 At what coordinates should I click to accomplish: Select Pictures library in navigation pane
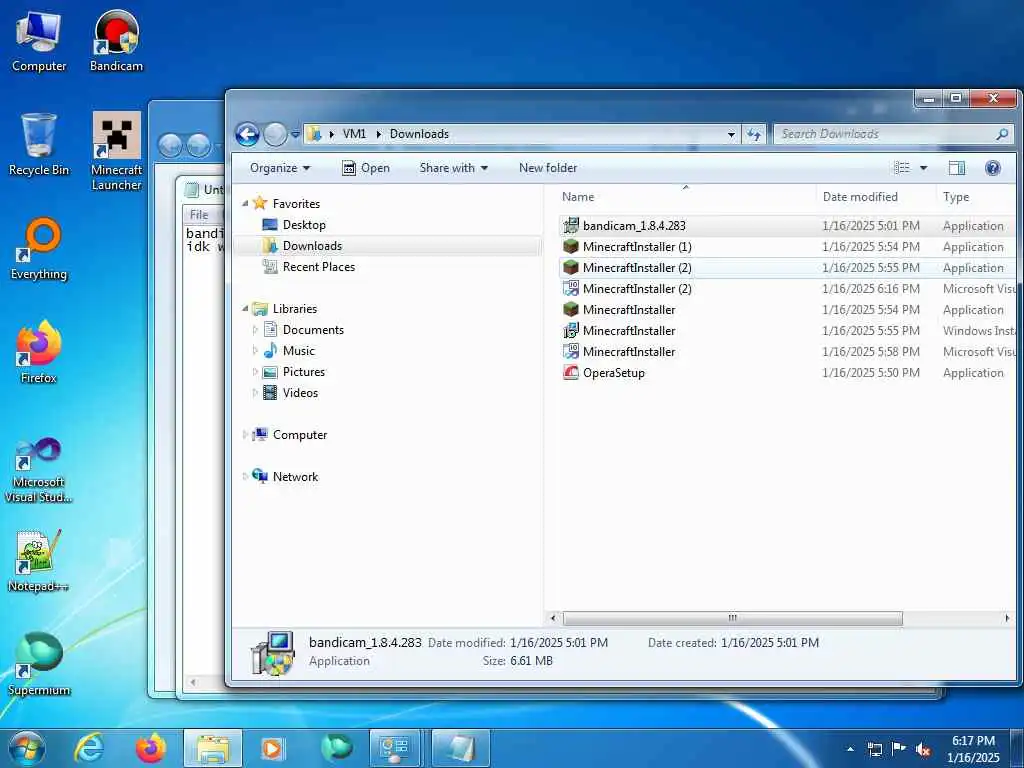[x=304, y=372]
